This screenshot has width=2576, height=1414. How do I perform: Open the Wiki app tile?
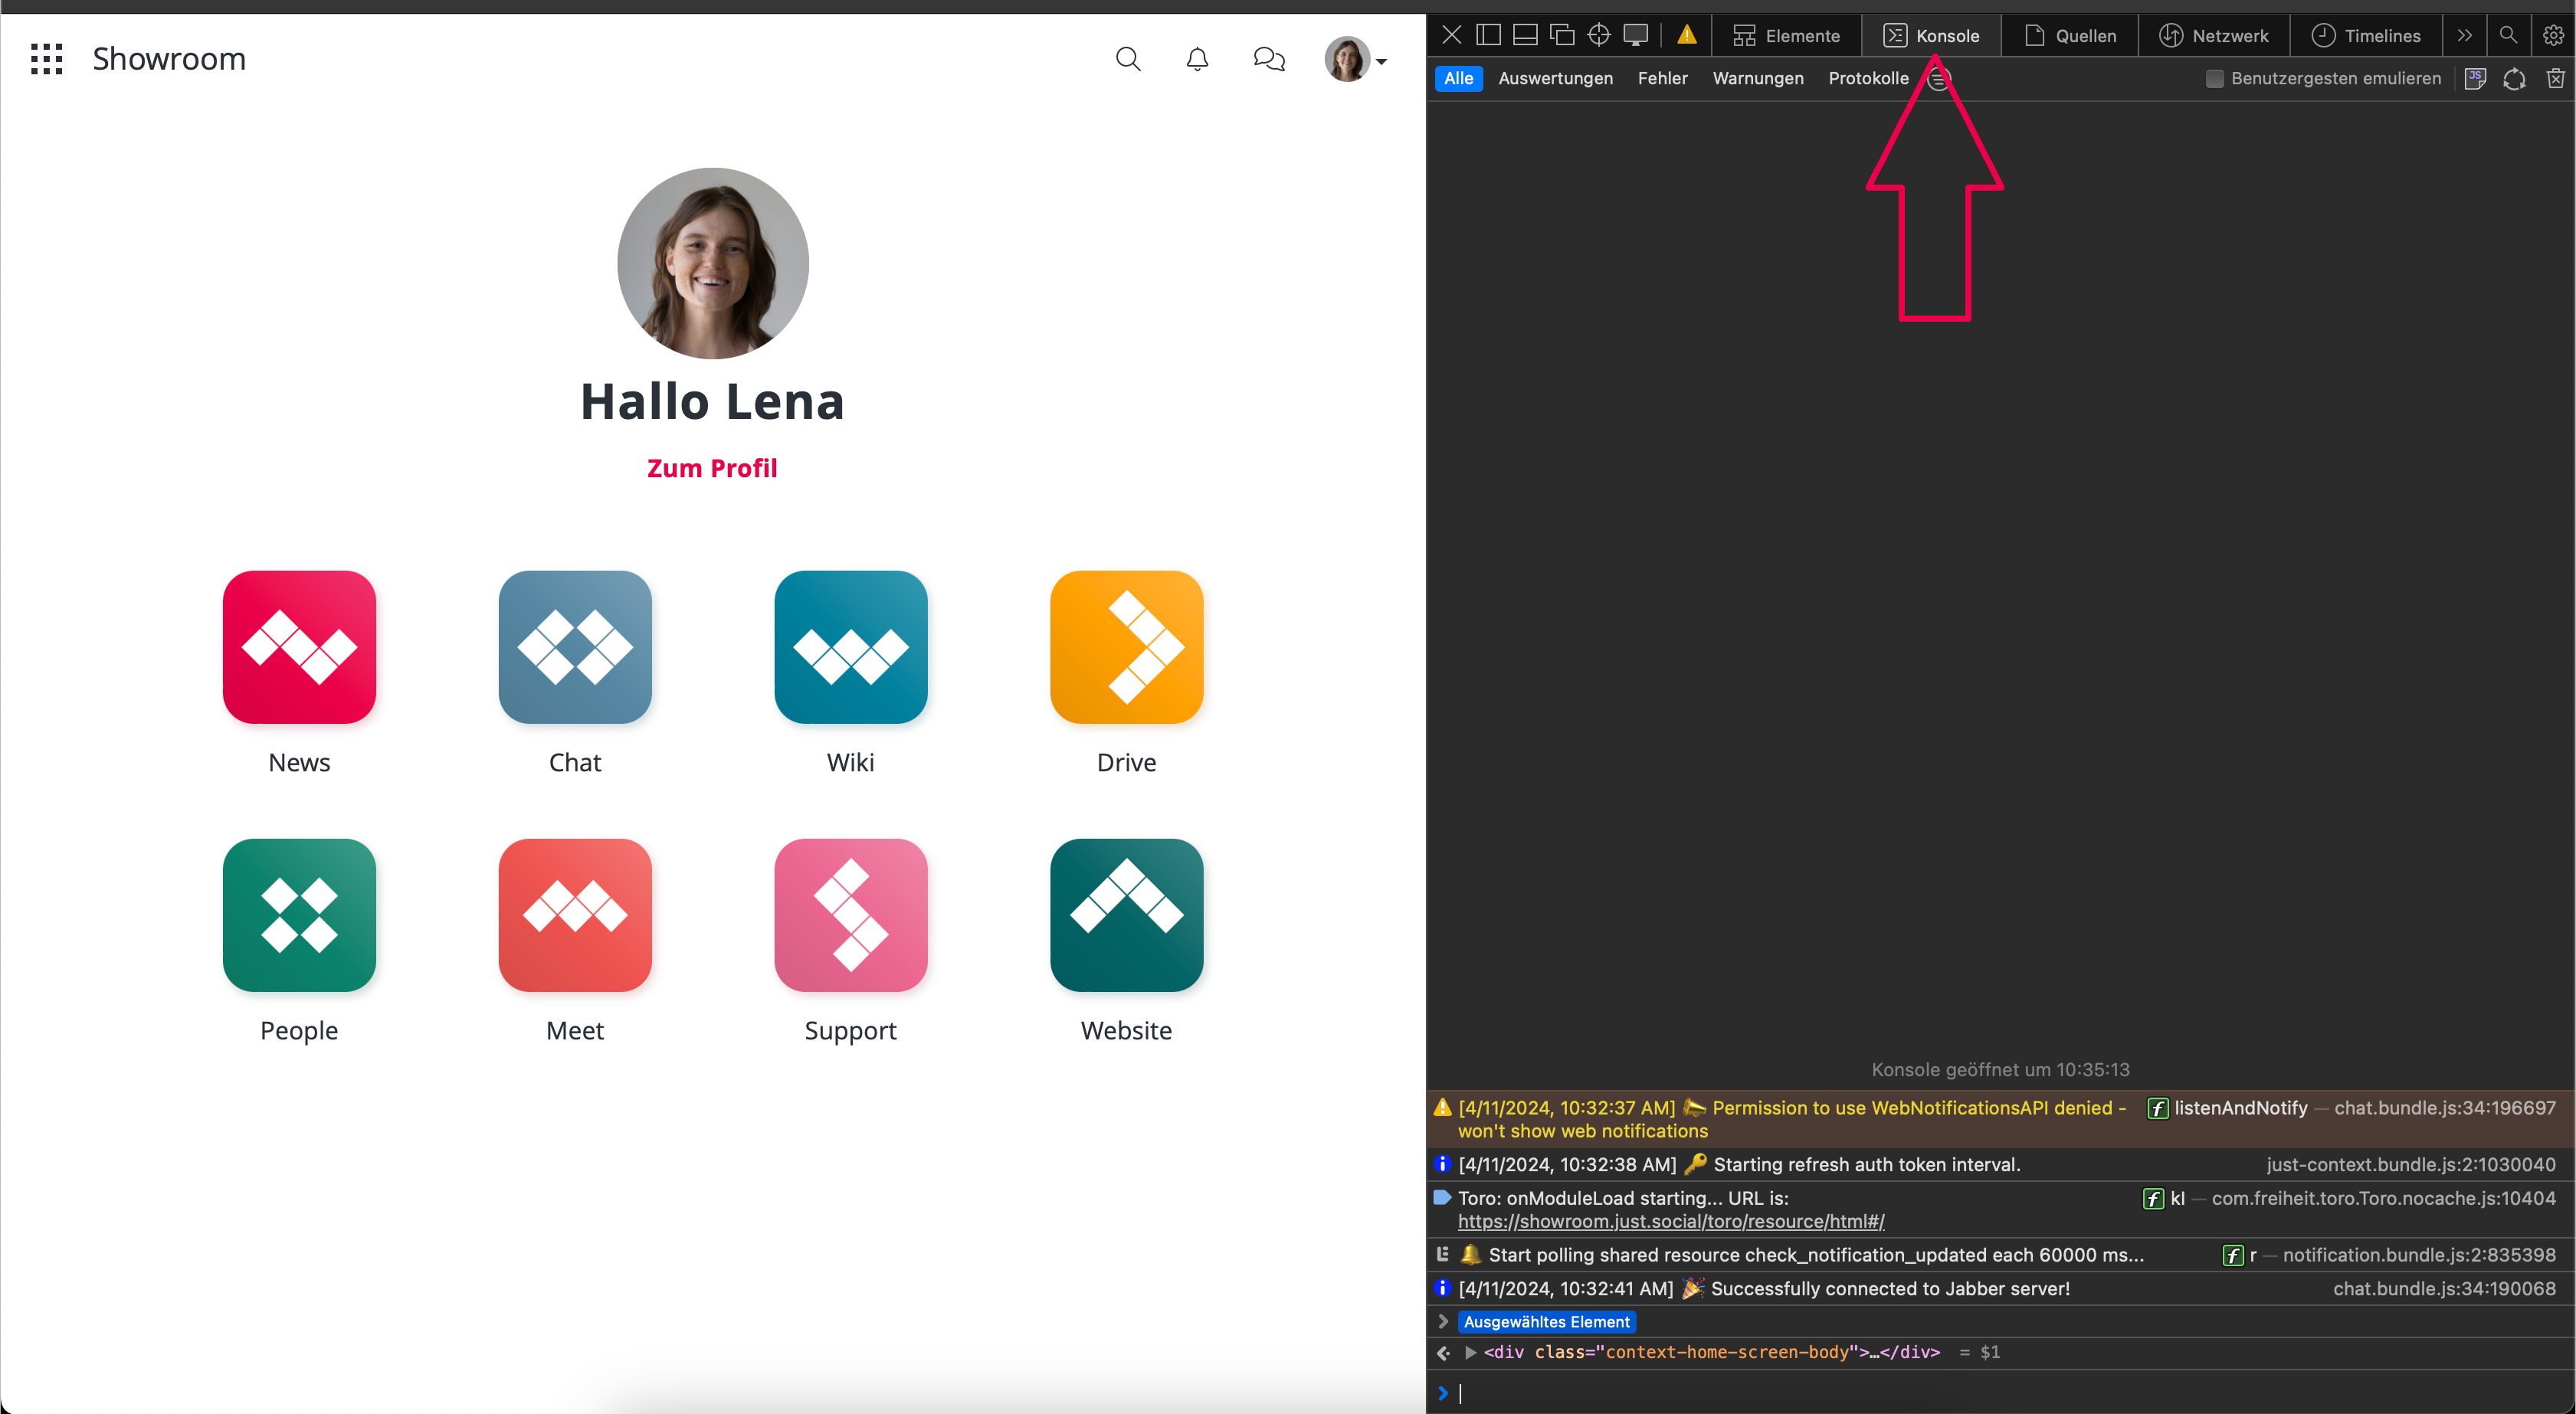click(851, 647)
